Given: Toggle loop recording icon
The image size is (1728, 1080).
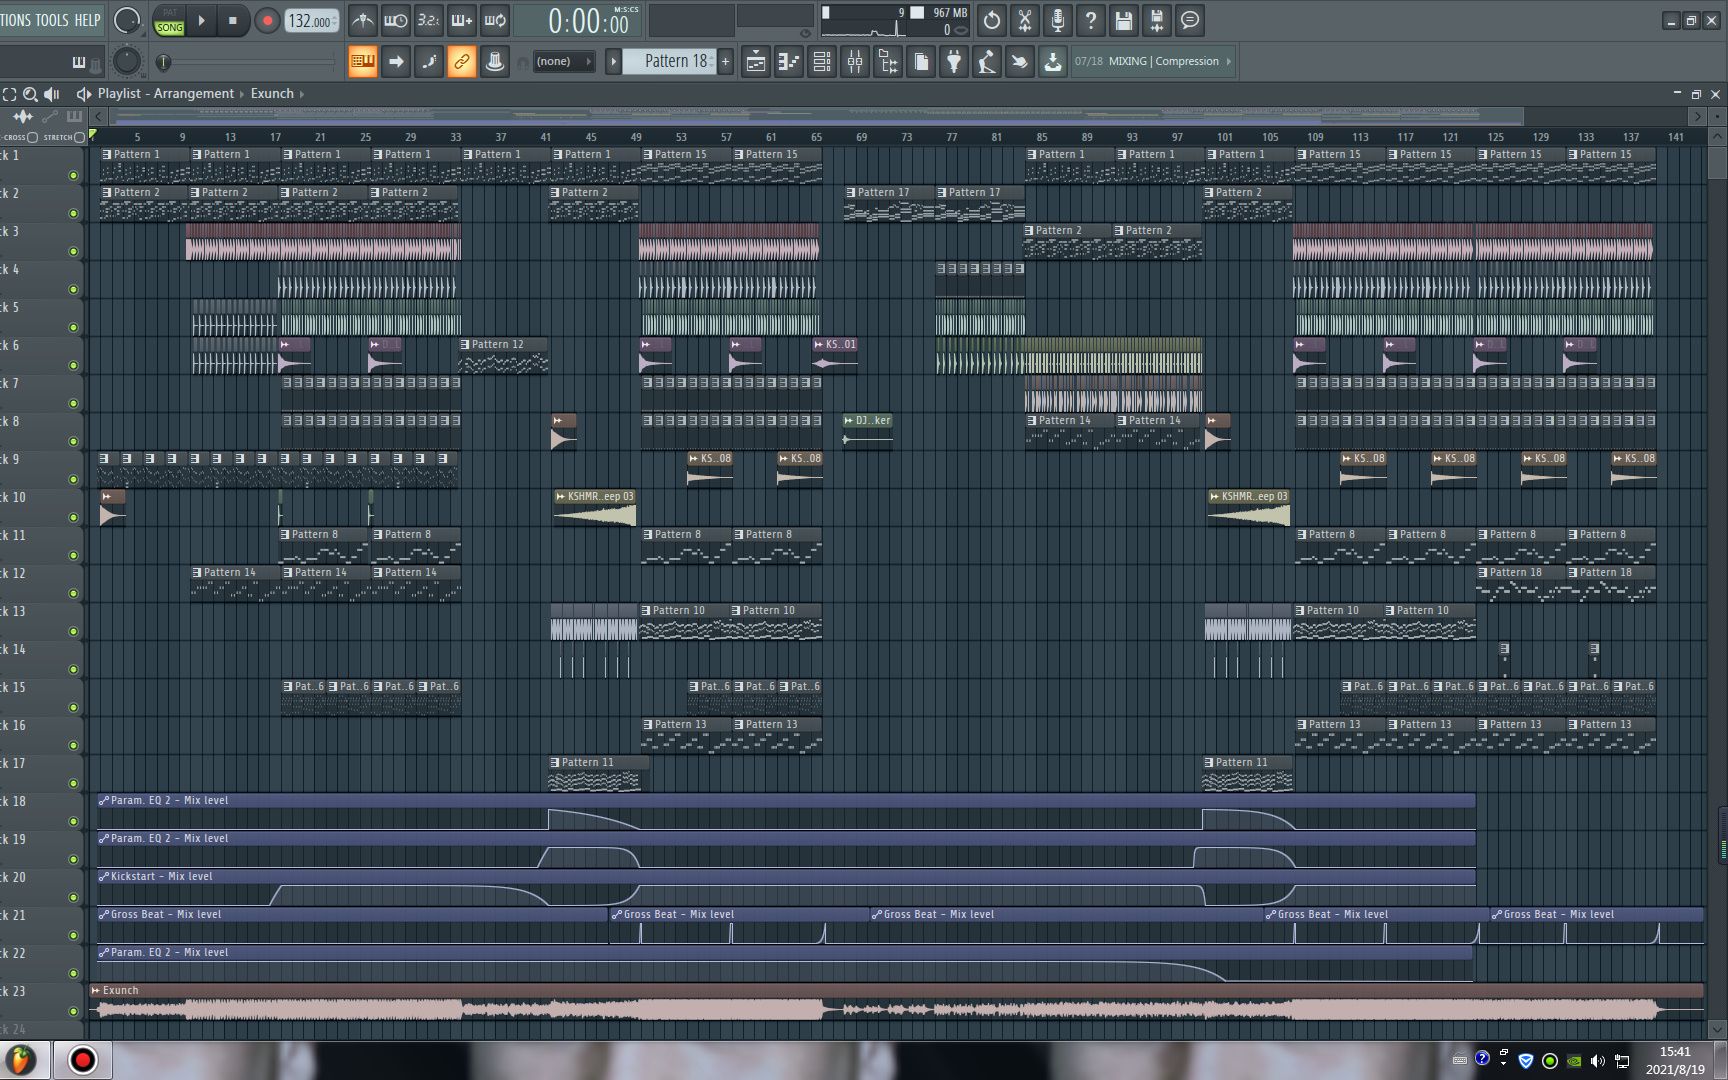Looking at the screenshot, I should (494, 20).
